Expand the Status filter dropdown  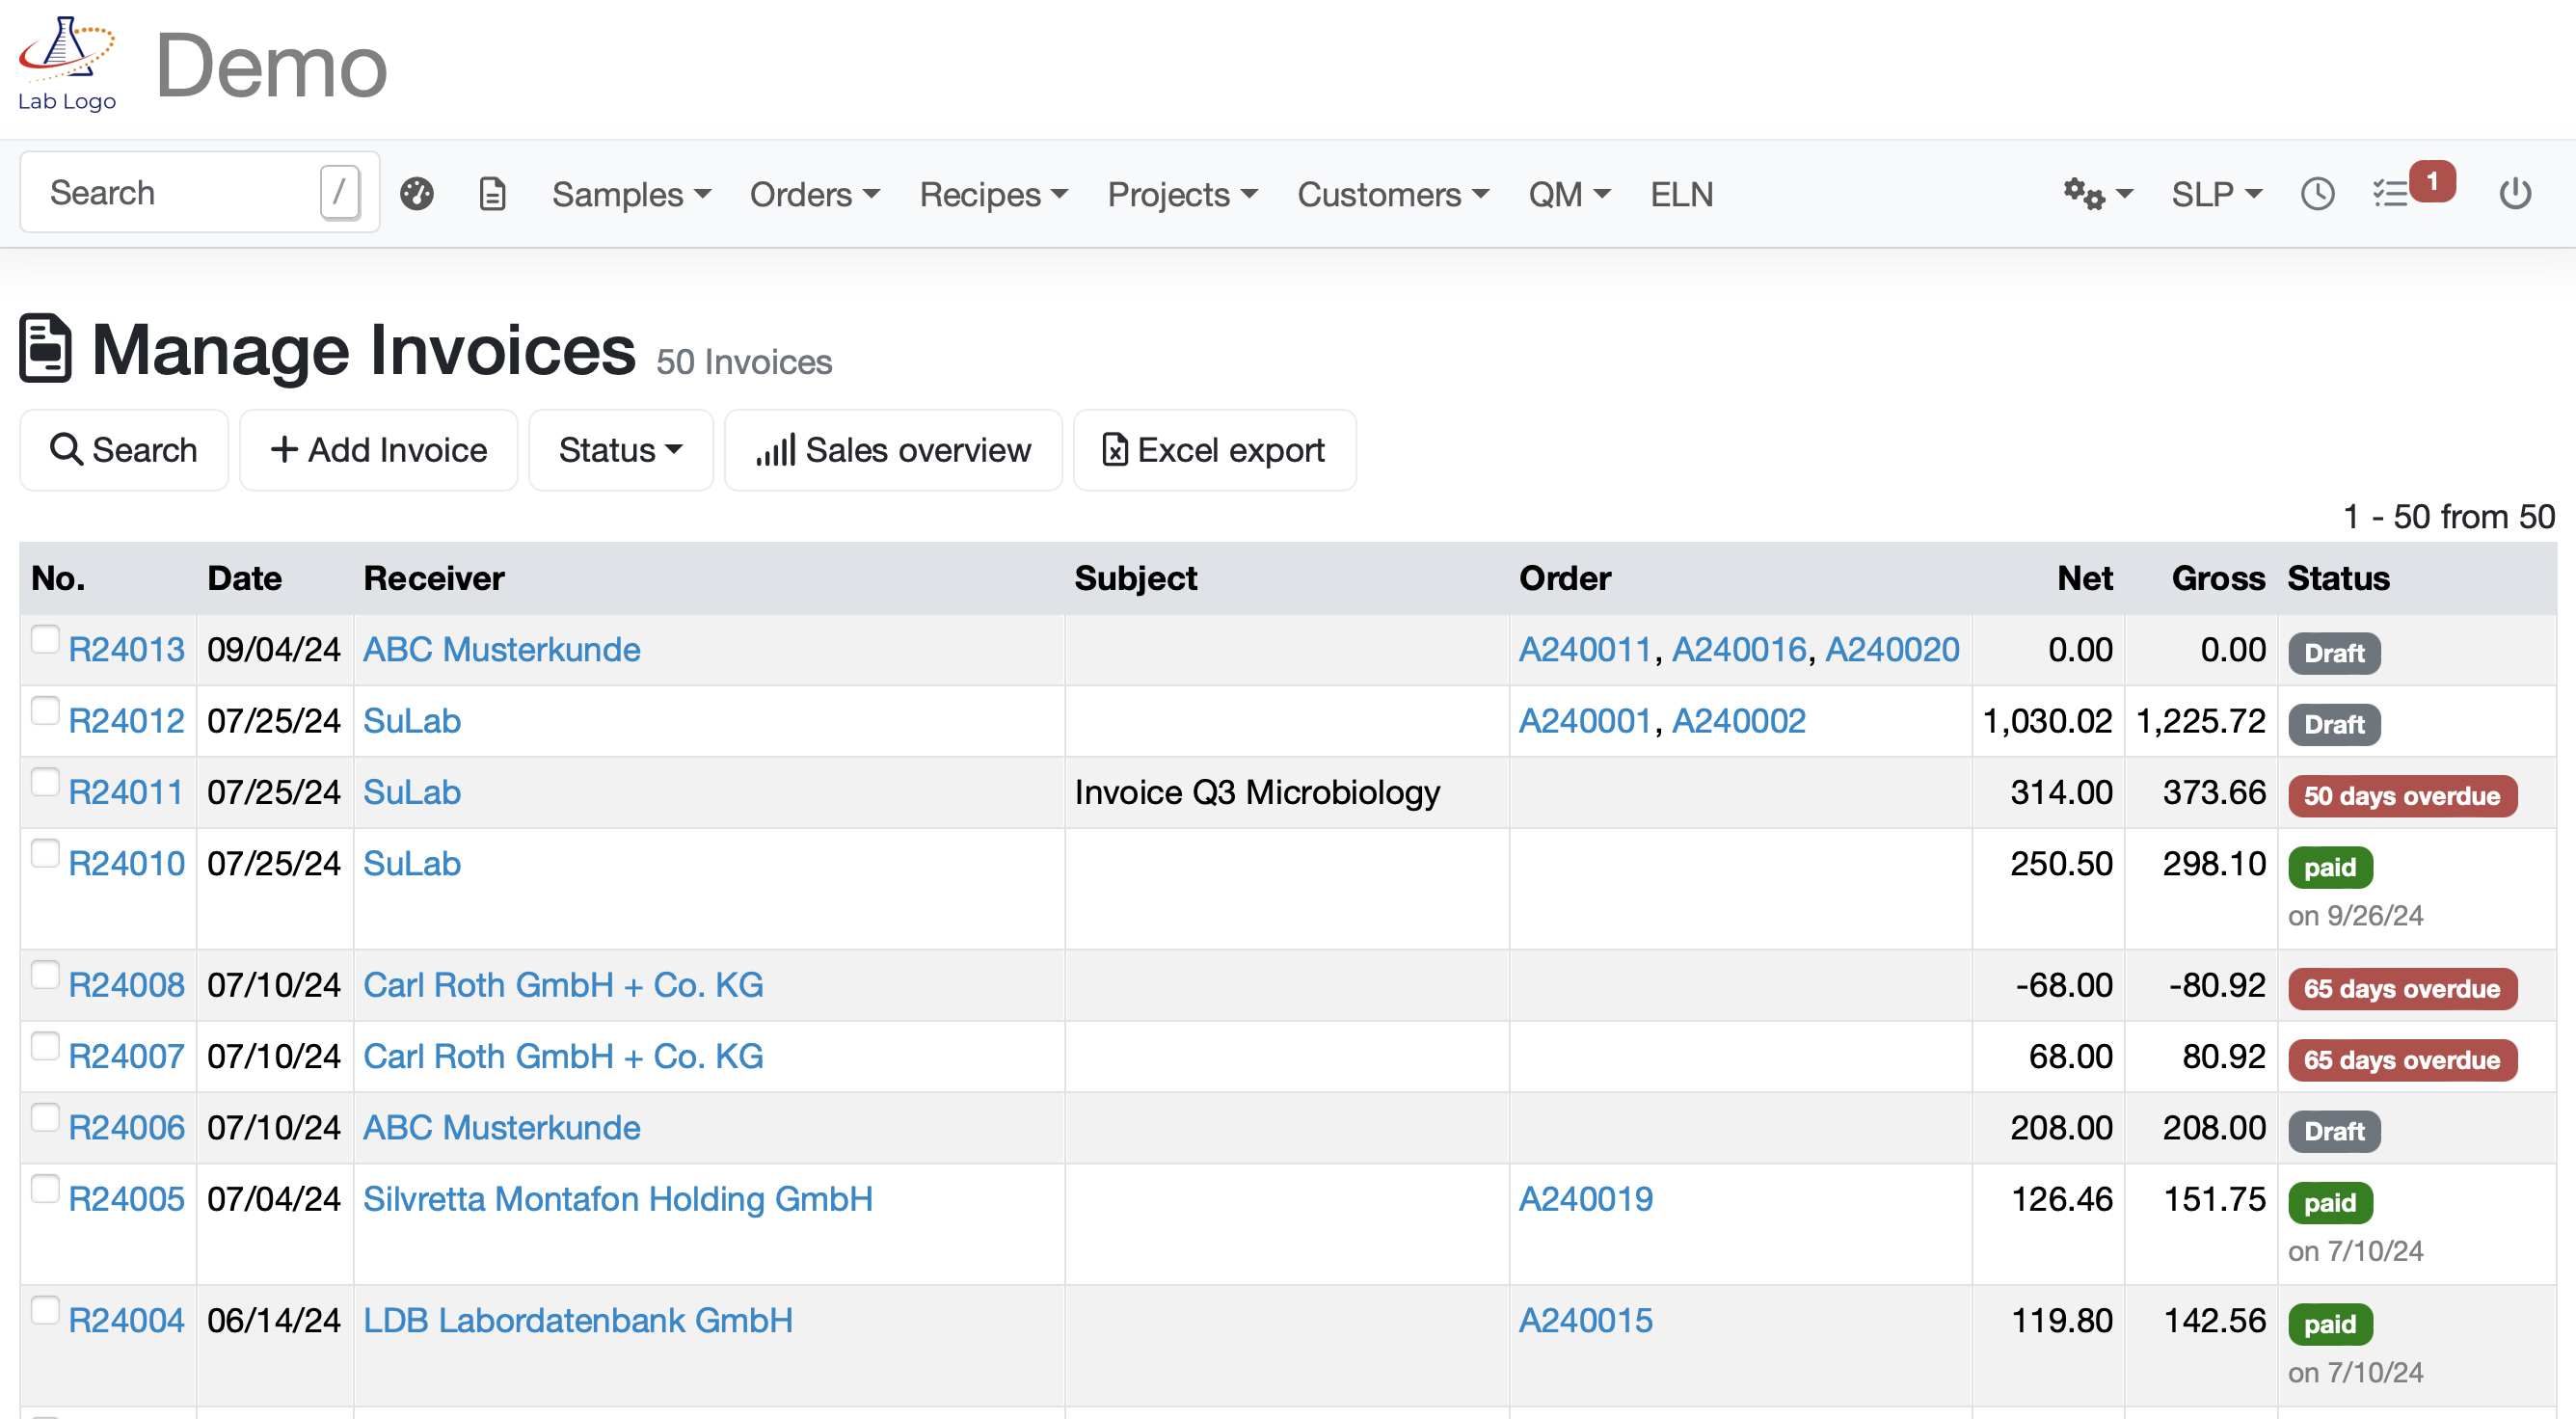(620, 450)
